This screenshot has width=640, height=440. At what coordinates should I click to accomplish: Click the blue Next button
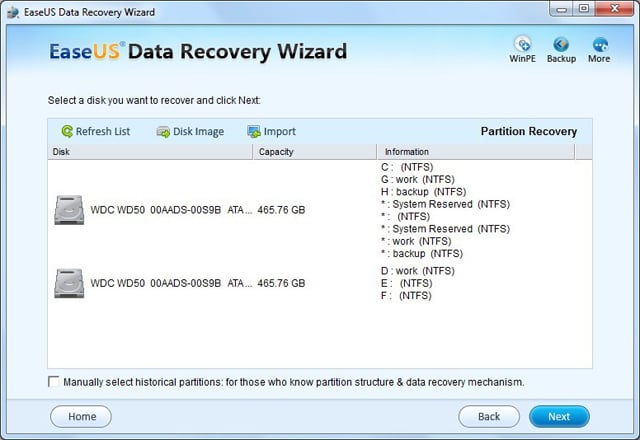point(559,416)
